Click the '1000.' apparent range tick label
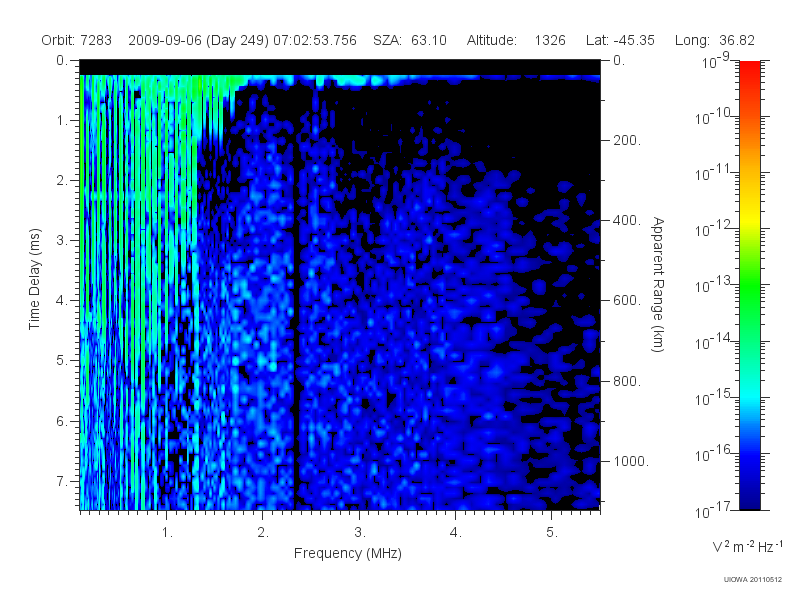 coord(631,461)
